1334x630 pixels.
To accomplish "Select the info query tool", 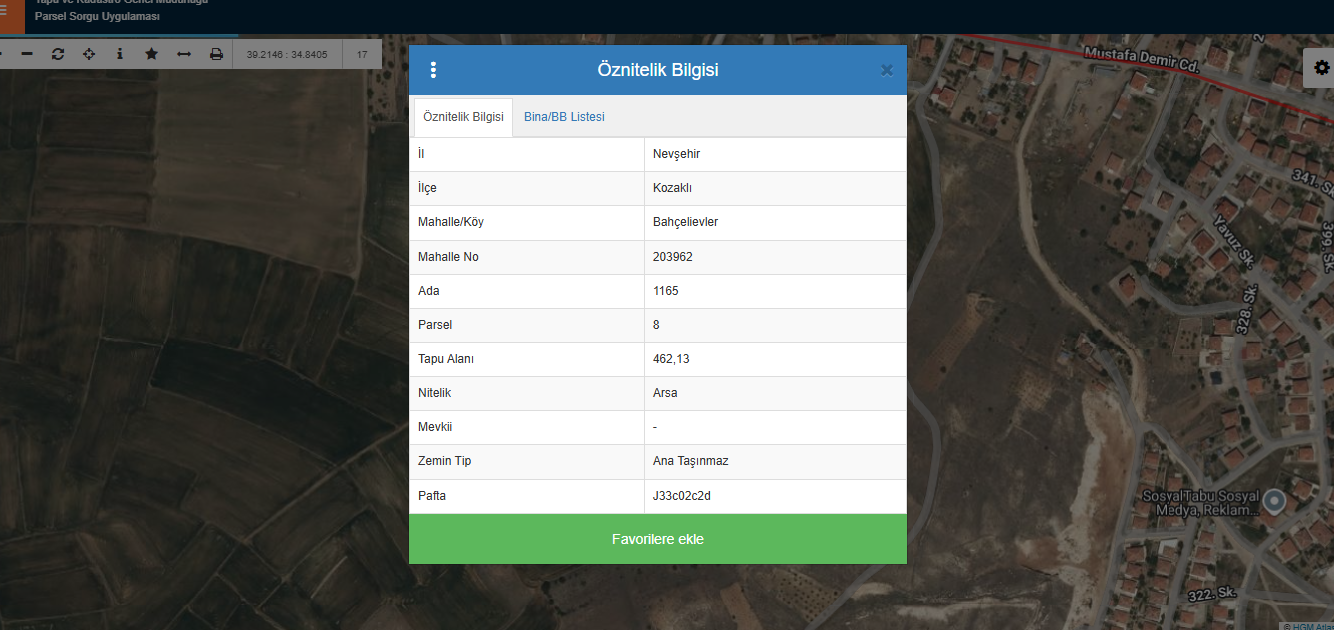I will pyautogui.click(x=120, y=54).
